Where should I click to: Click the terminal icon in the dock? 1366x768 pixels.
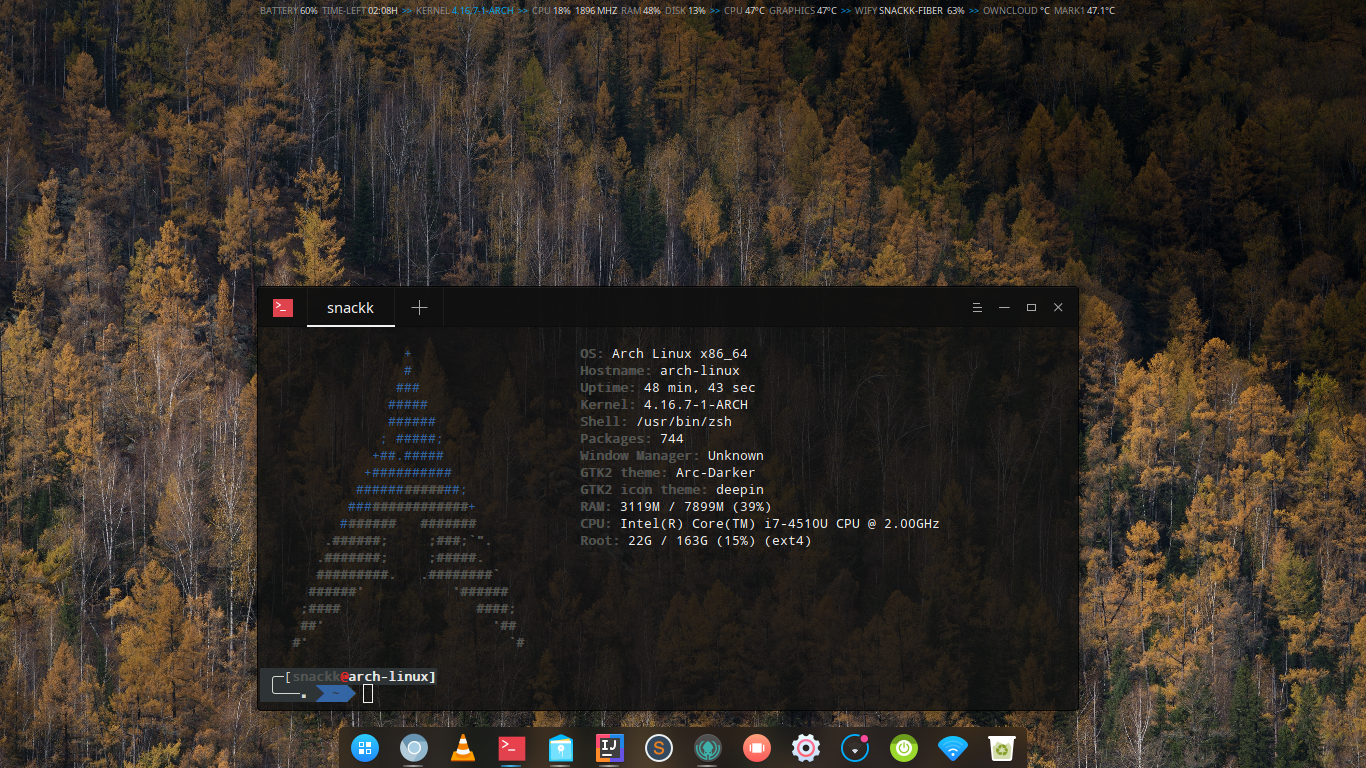[x=512, y=747]
